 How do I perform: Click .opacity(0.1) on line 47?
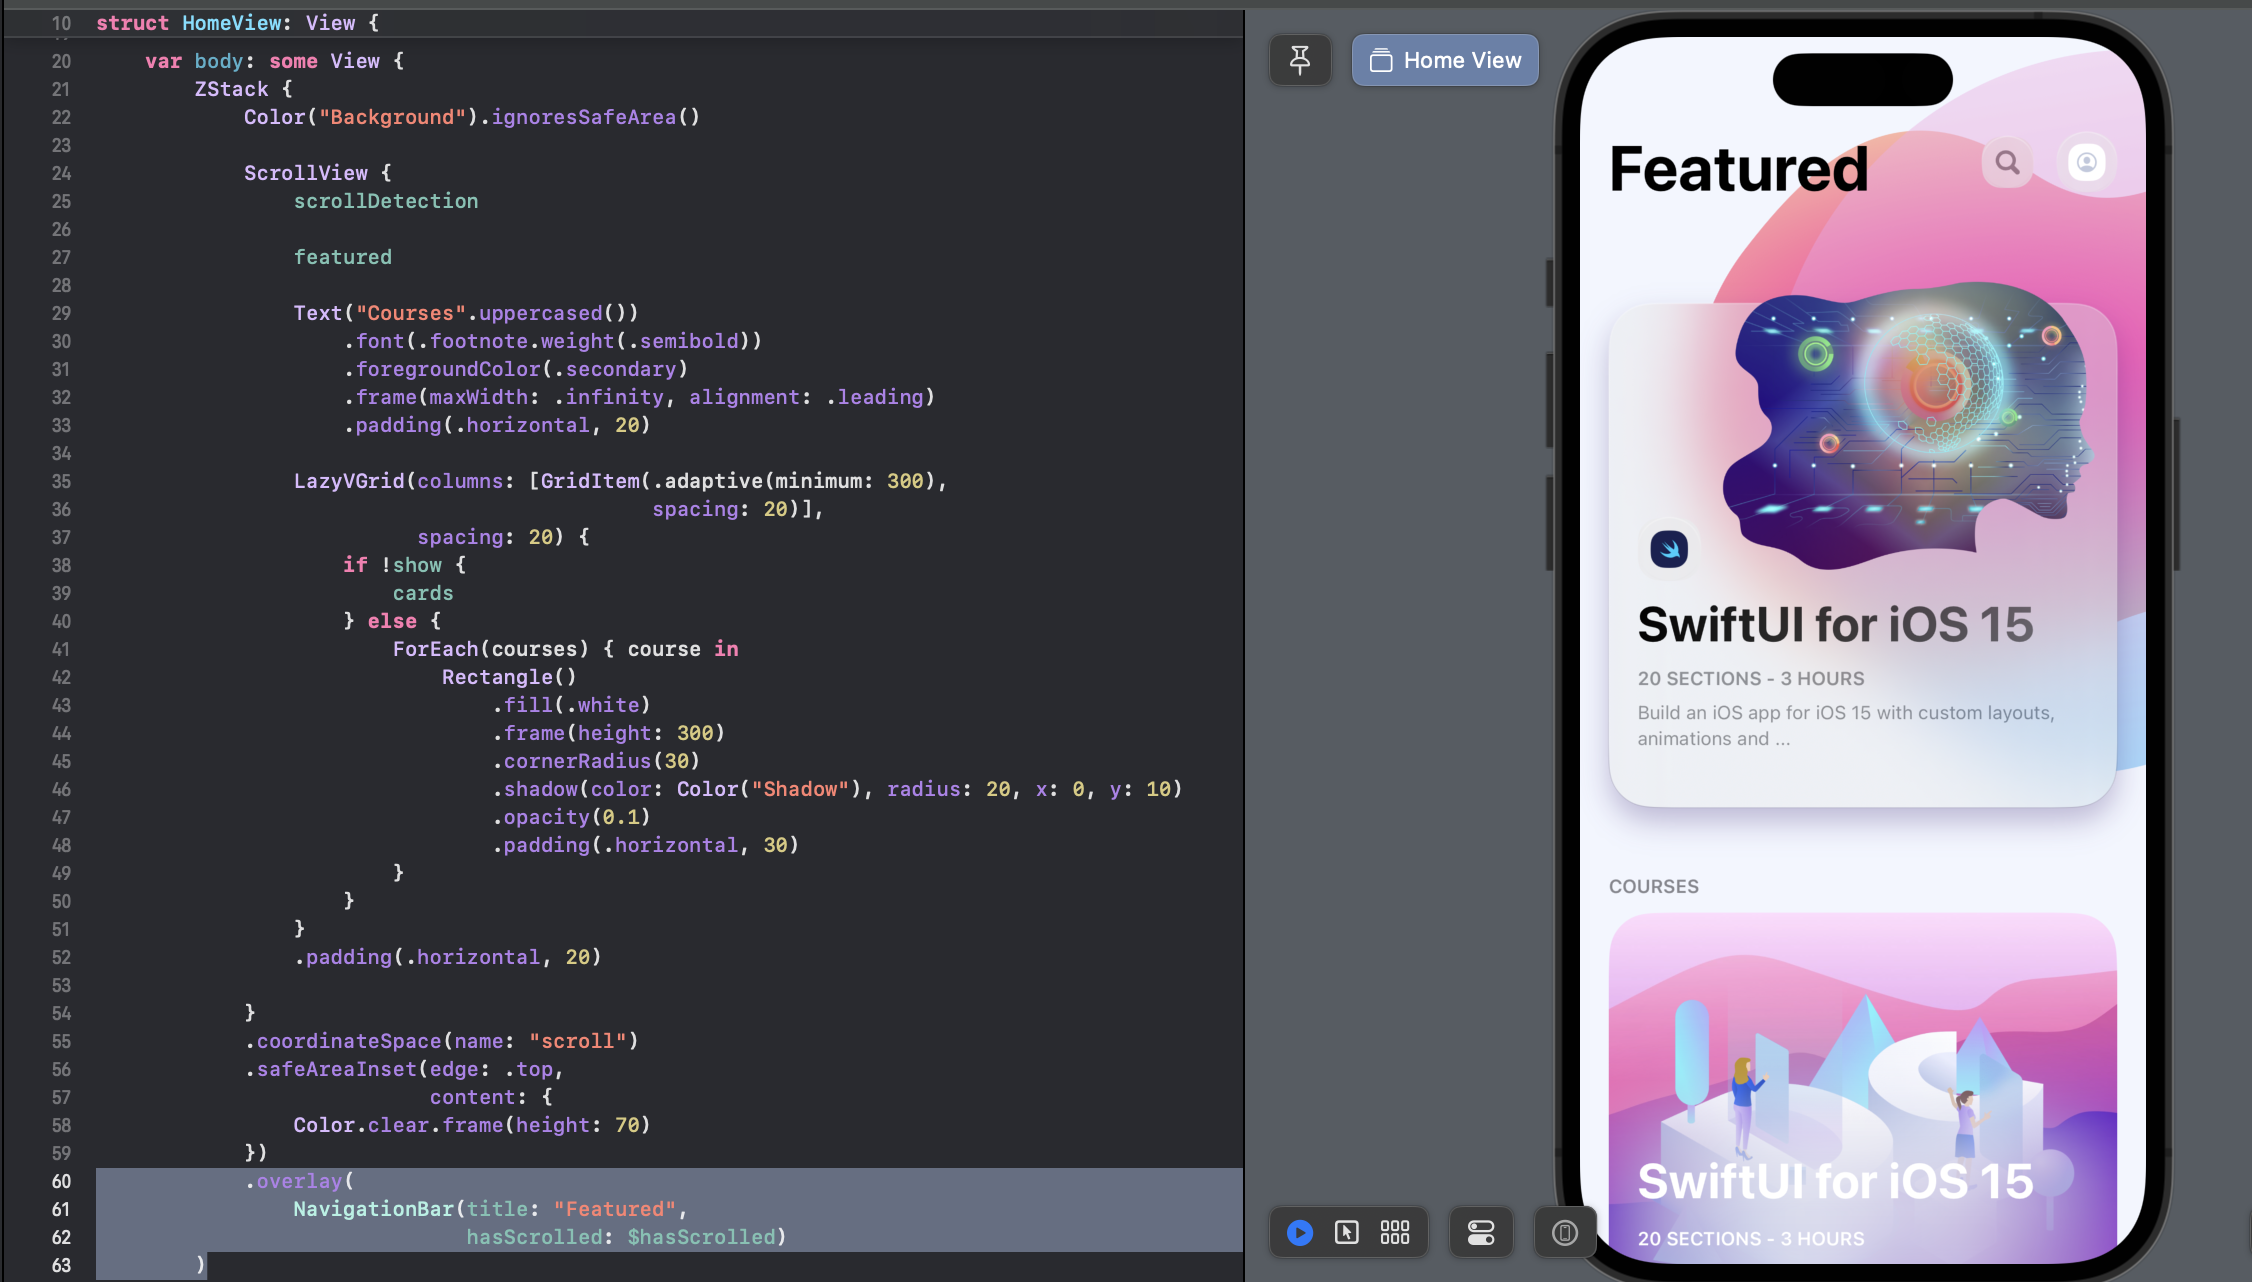[x=571, y=817]
